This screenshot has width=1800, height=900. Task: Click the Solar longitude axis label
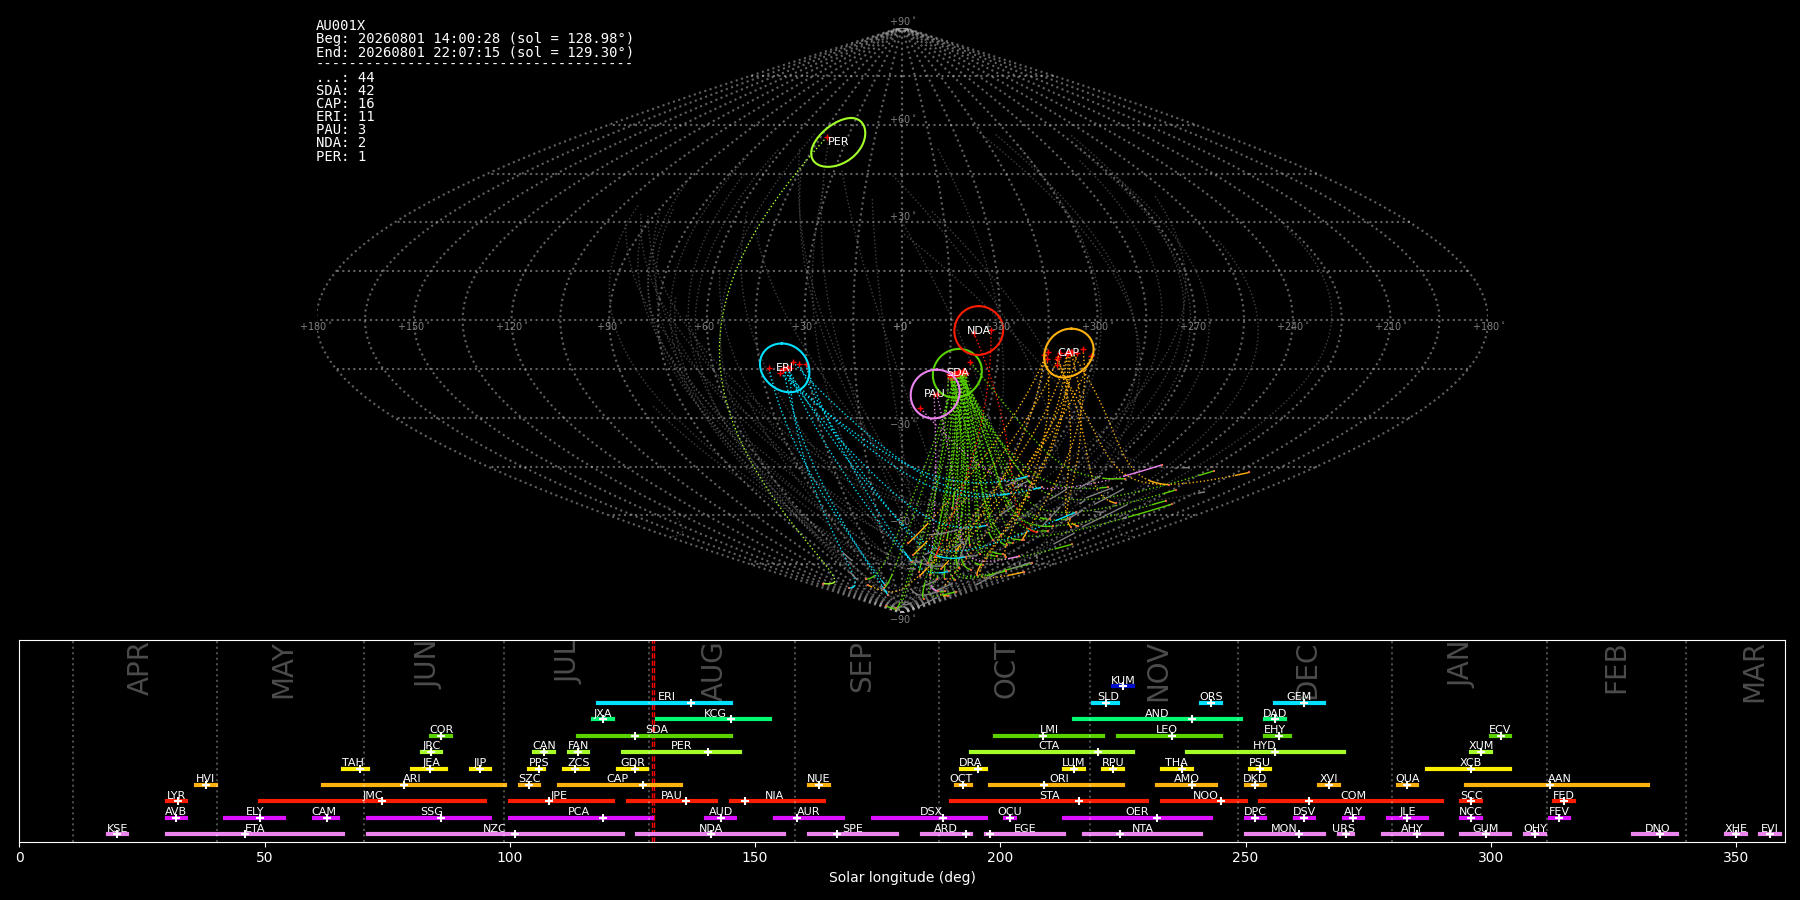click(902, 877)
